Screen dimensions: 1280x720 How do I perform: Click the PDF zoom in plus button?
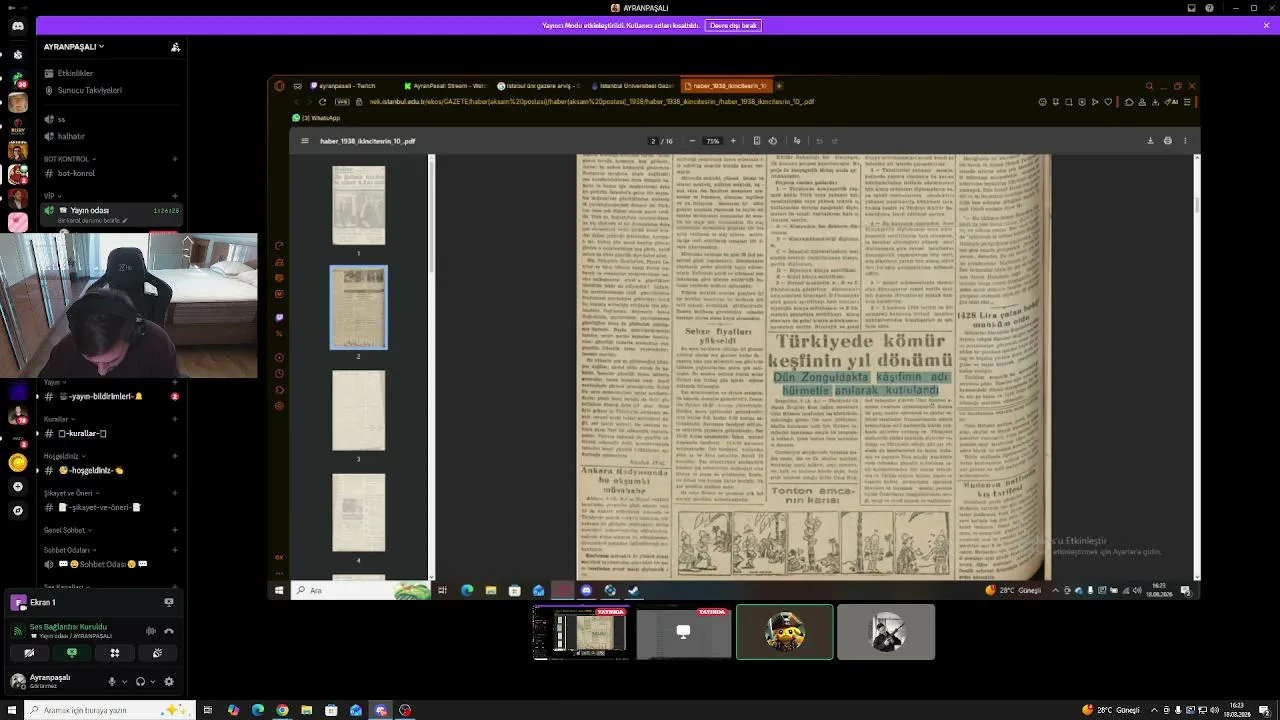(733, 141)
